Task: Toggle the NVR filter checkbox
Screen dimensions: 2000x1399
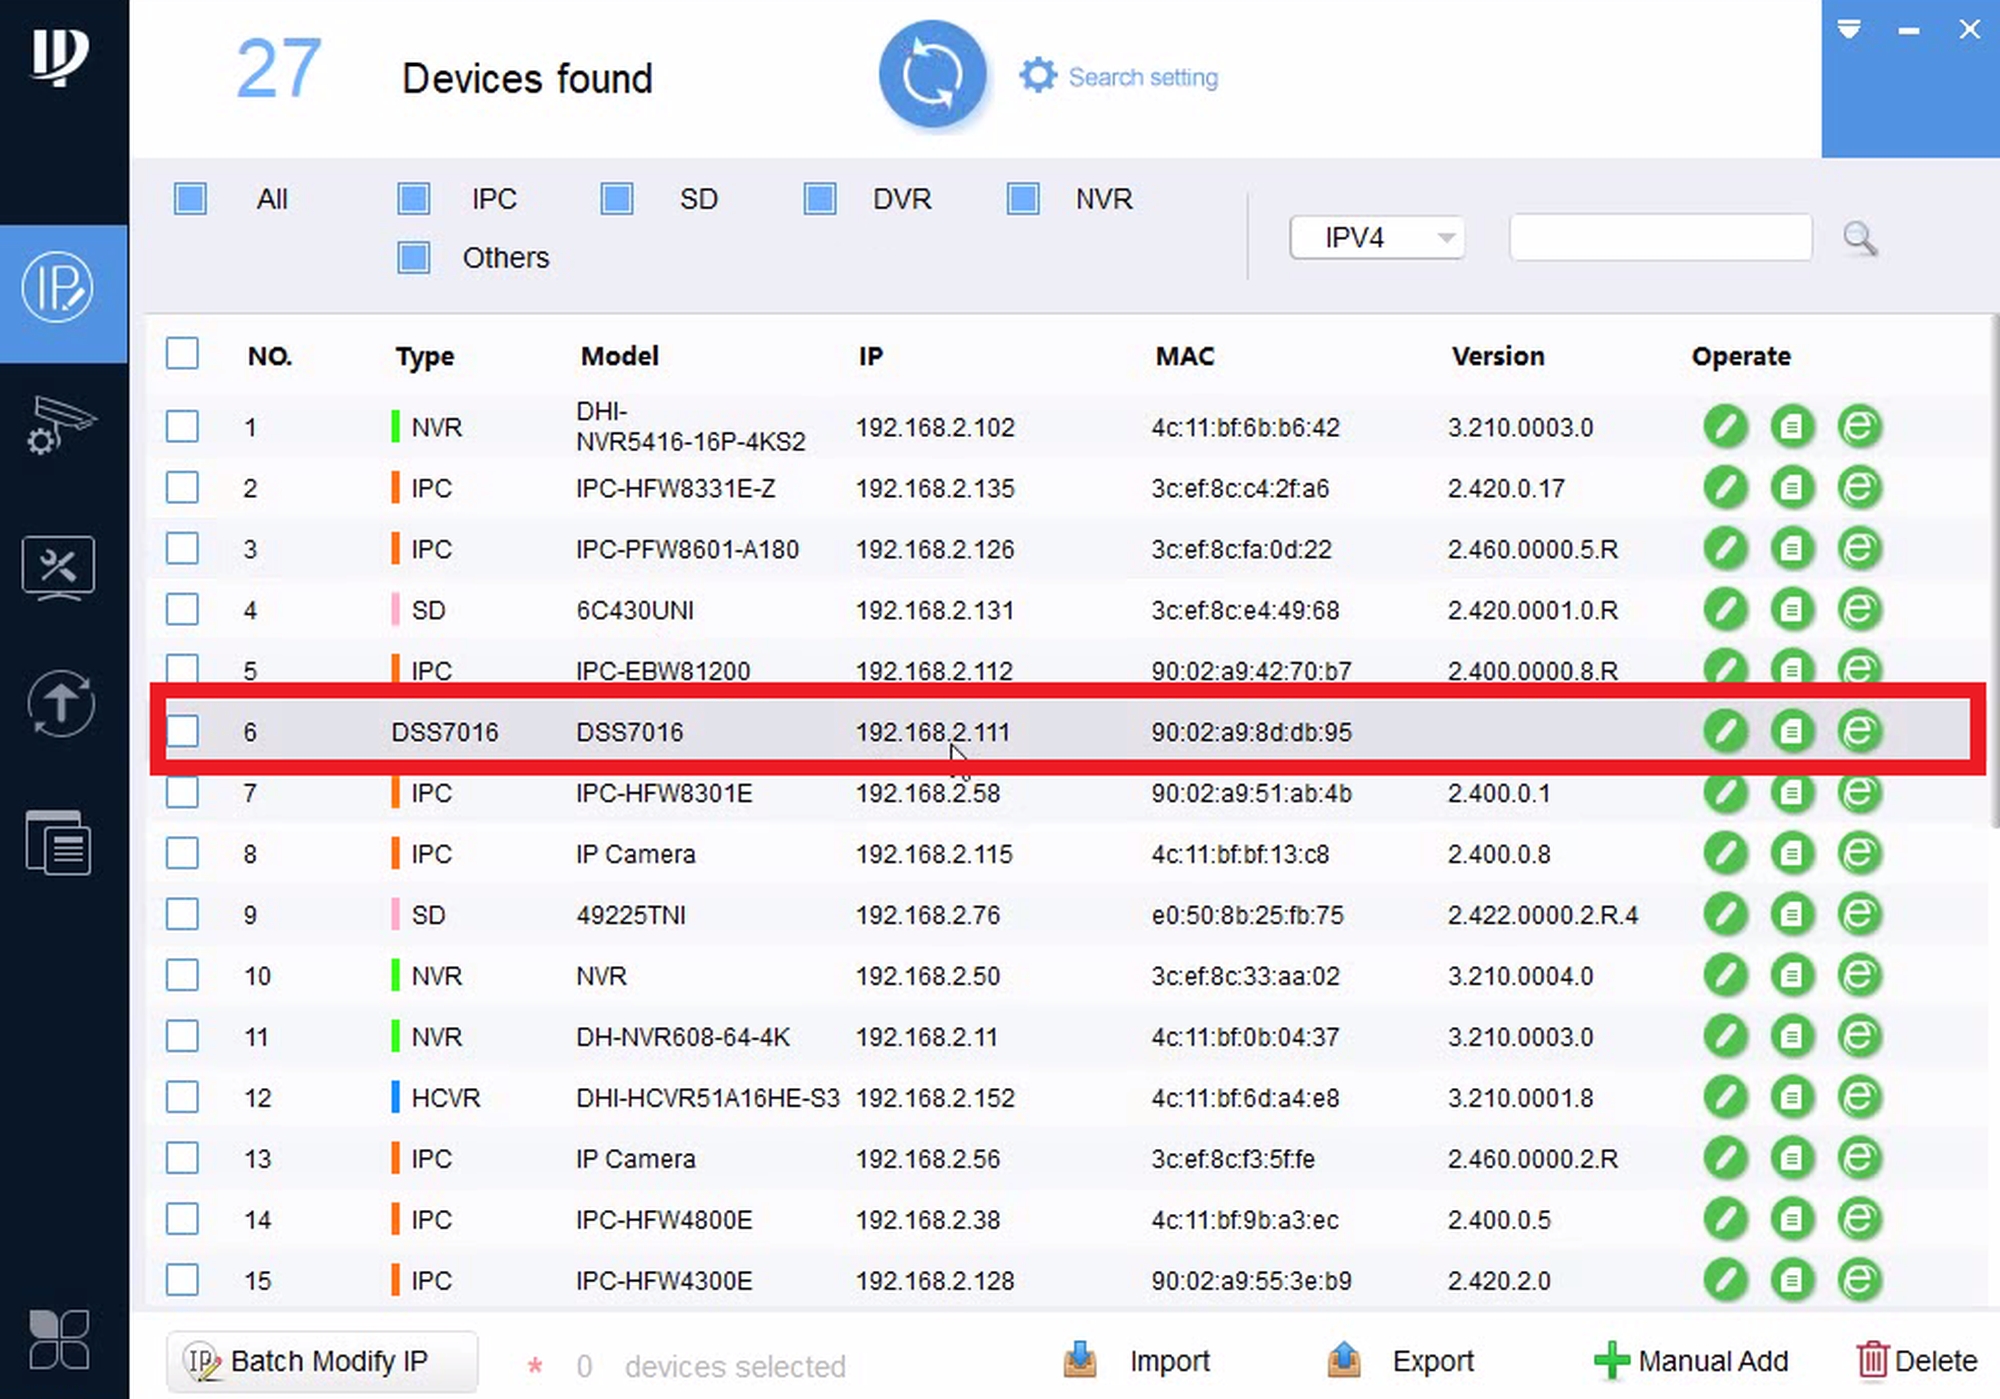Action: pyautogui.click(x=1022, y=199)
